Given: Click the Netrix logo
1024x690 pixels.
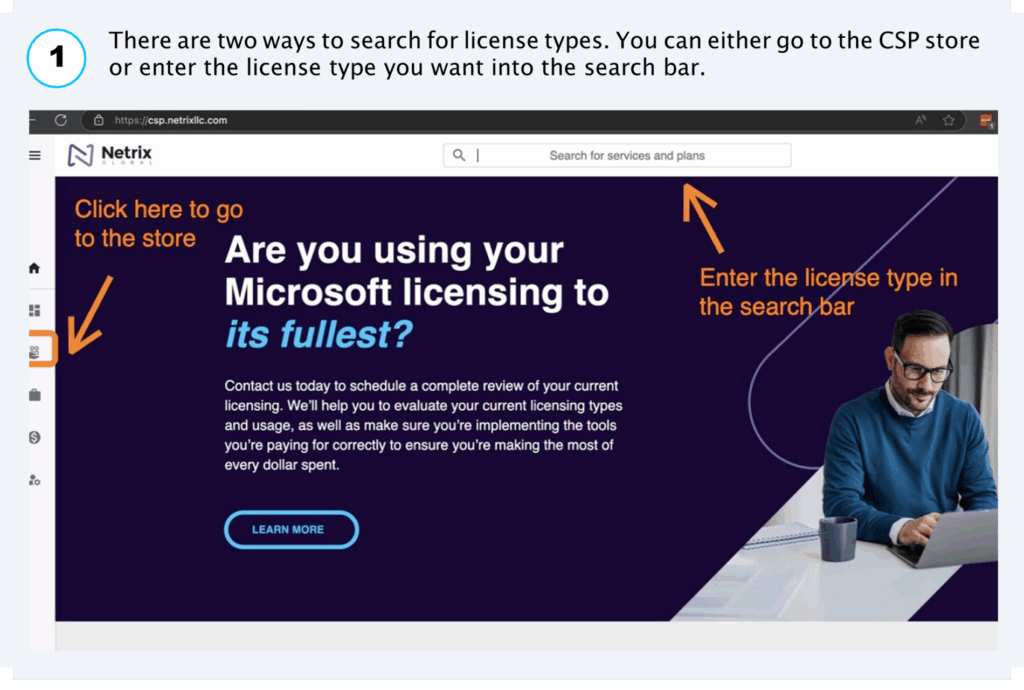Looking at the screenshot, I should click(x=110, y=155).
